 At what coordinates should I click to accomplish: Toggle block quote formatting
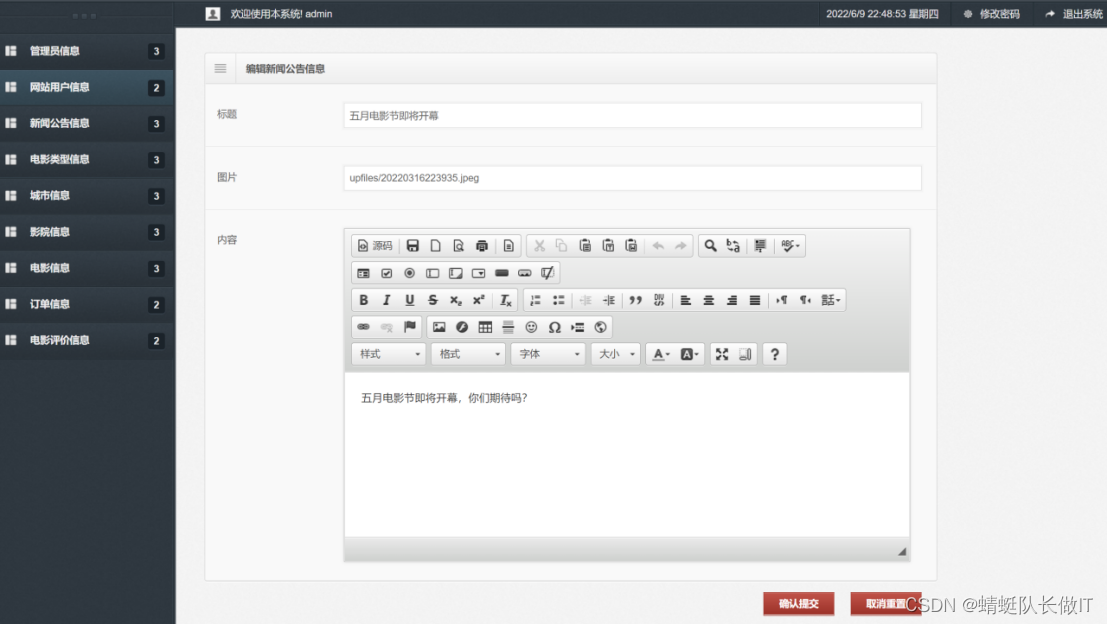(635, 300)
